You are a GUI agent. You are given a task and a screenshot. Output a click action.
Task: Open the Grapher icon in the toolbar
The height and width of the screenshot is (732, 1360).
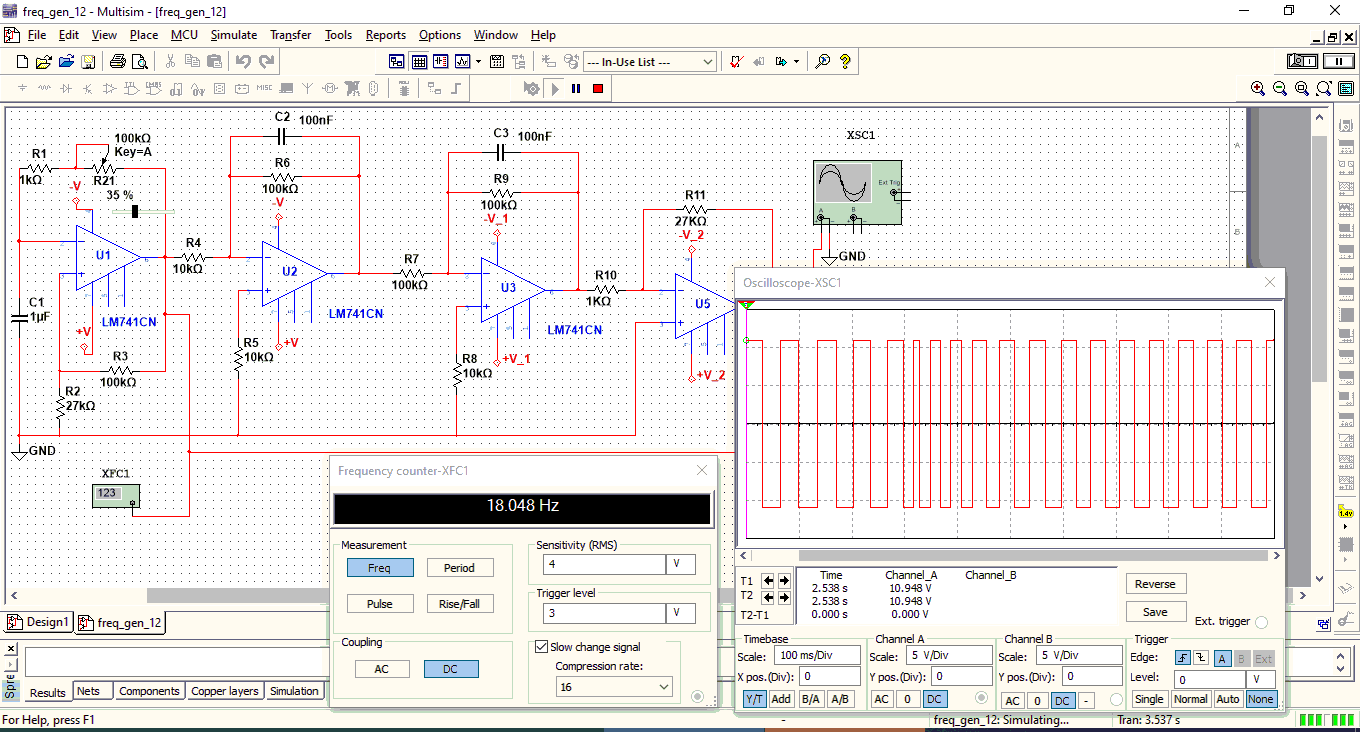463,62
